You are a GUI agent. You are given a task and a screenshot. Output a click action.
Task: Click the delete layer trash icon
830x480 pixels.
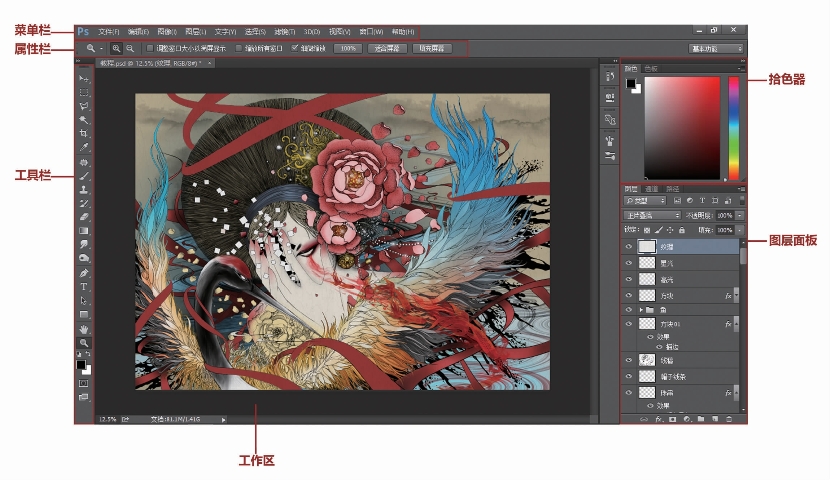729,419
